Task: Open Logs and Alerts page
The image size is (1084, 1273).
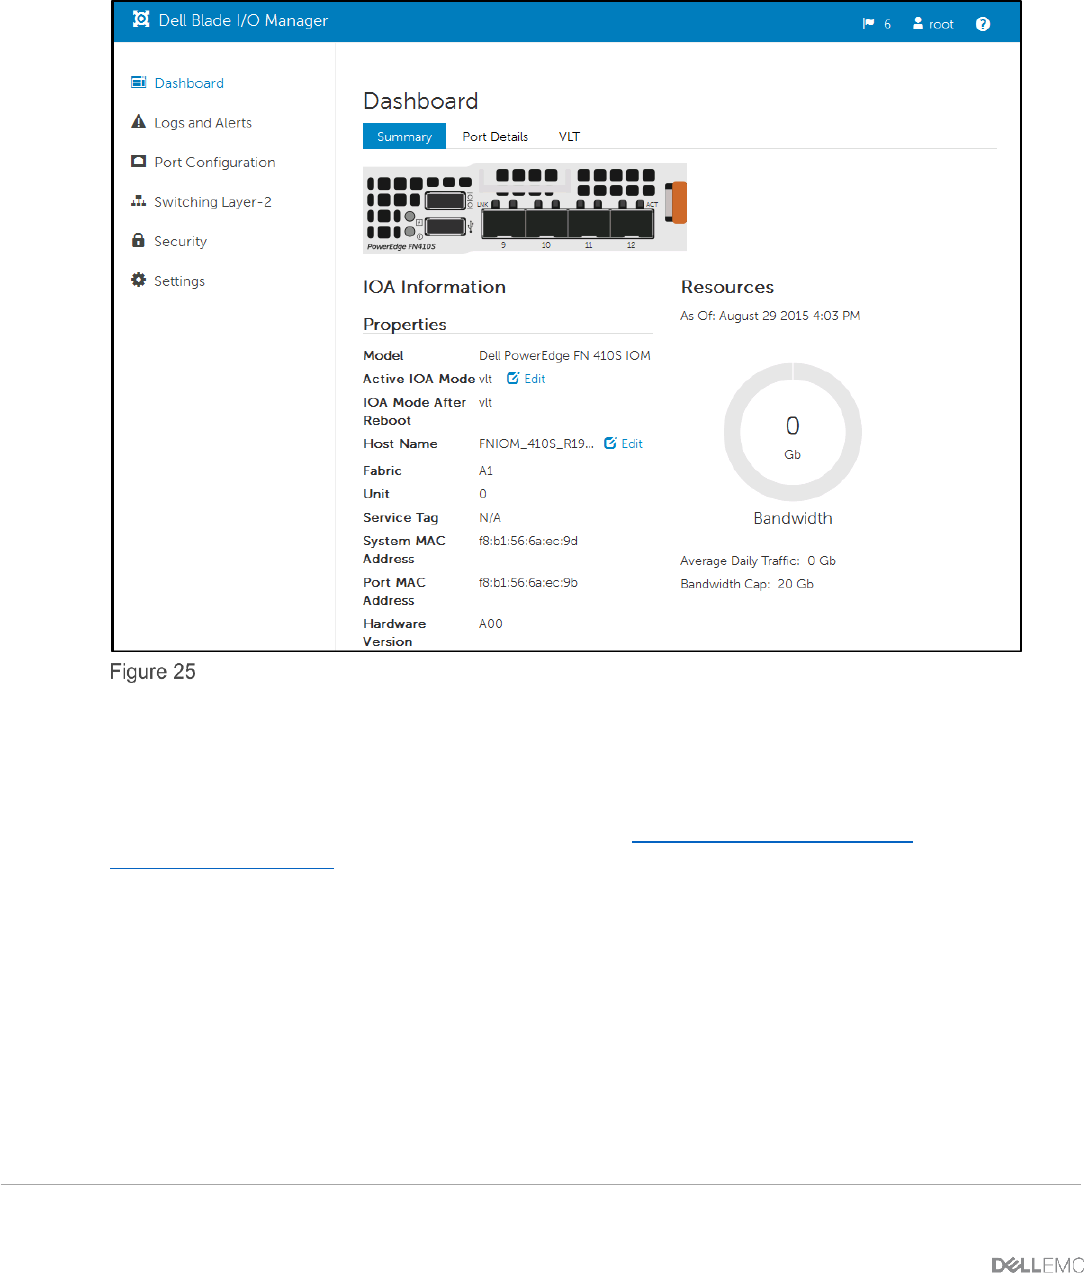Action: click(203, 123)
